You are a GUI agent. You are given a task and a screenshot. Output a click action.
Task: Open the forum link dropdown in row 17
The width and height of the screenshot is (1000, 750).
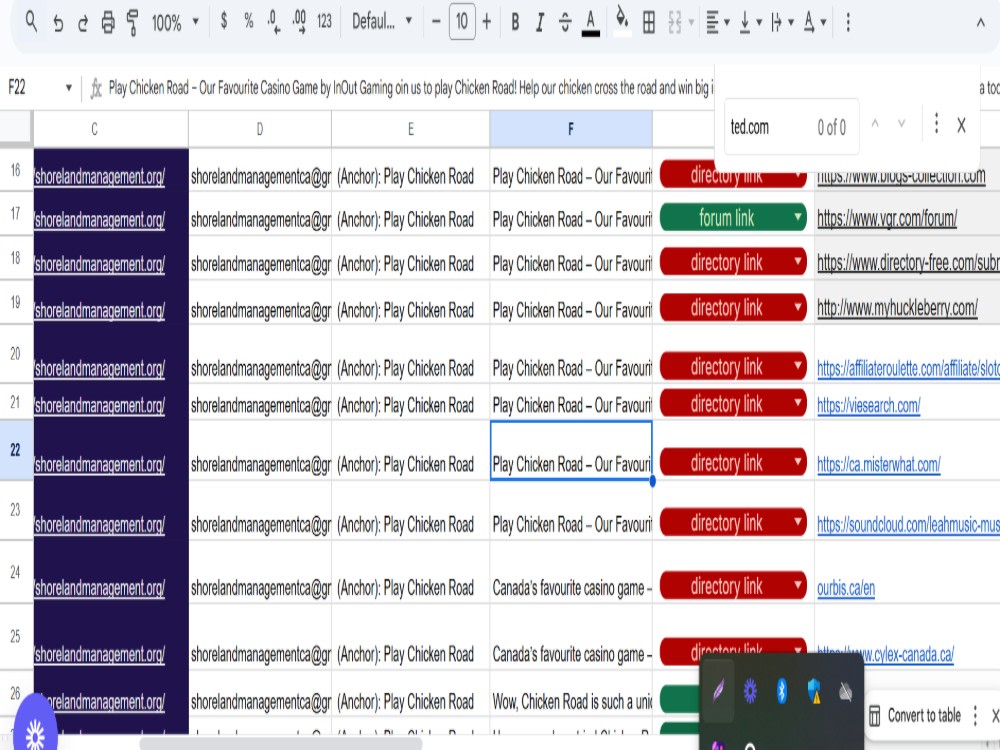point(797,217)
